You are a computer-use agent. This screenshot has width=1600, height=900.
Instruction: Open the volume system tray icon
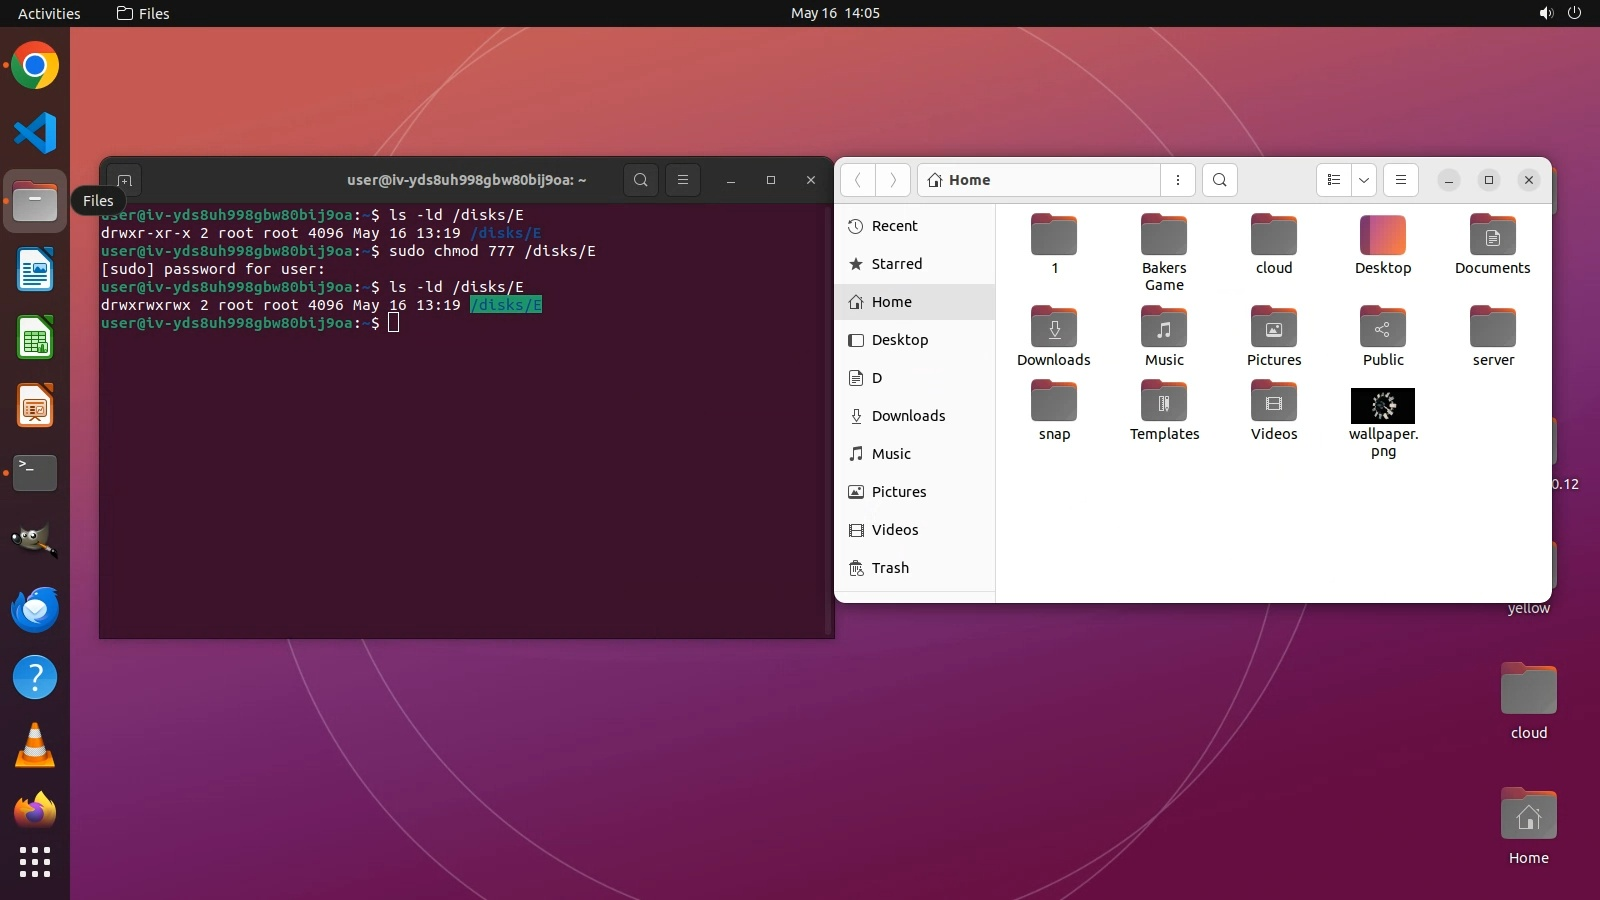[1546, 13]
